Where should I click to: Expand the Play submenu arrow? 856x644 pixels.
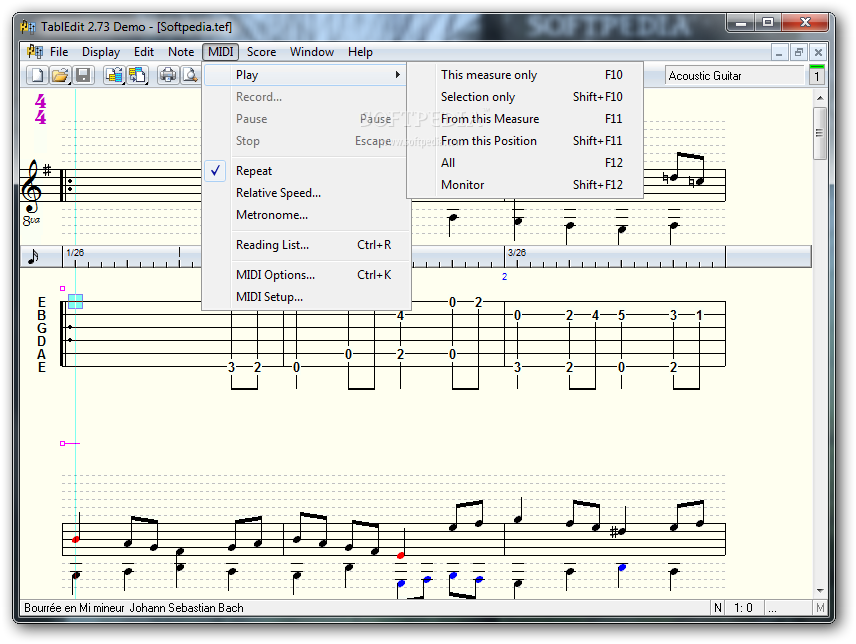(x=398, y=75)
